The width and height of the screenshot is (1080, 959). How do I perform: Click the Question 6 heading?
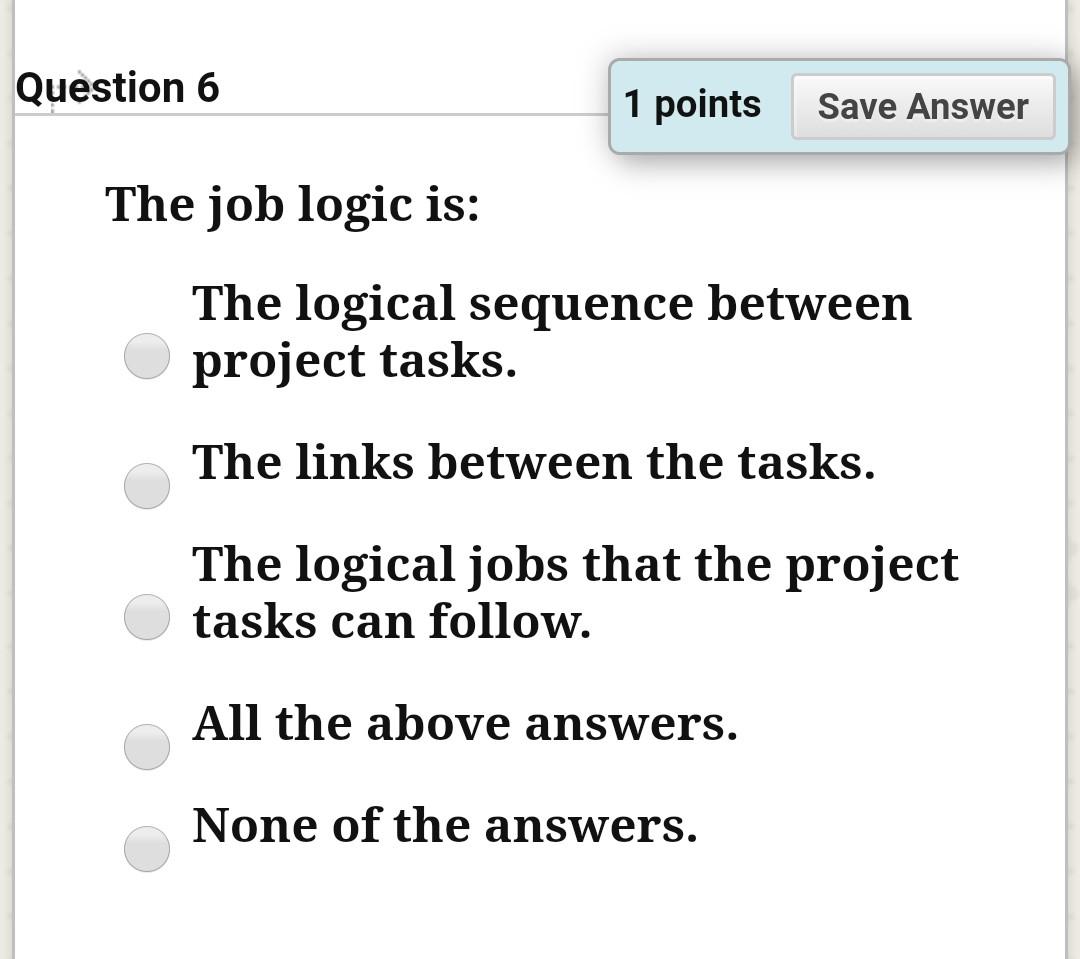(x=118, y=88)
